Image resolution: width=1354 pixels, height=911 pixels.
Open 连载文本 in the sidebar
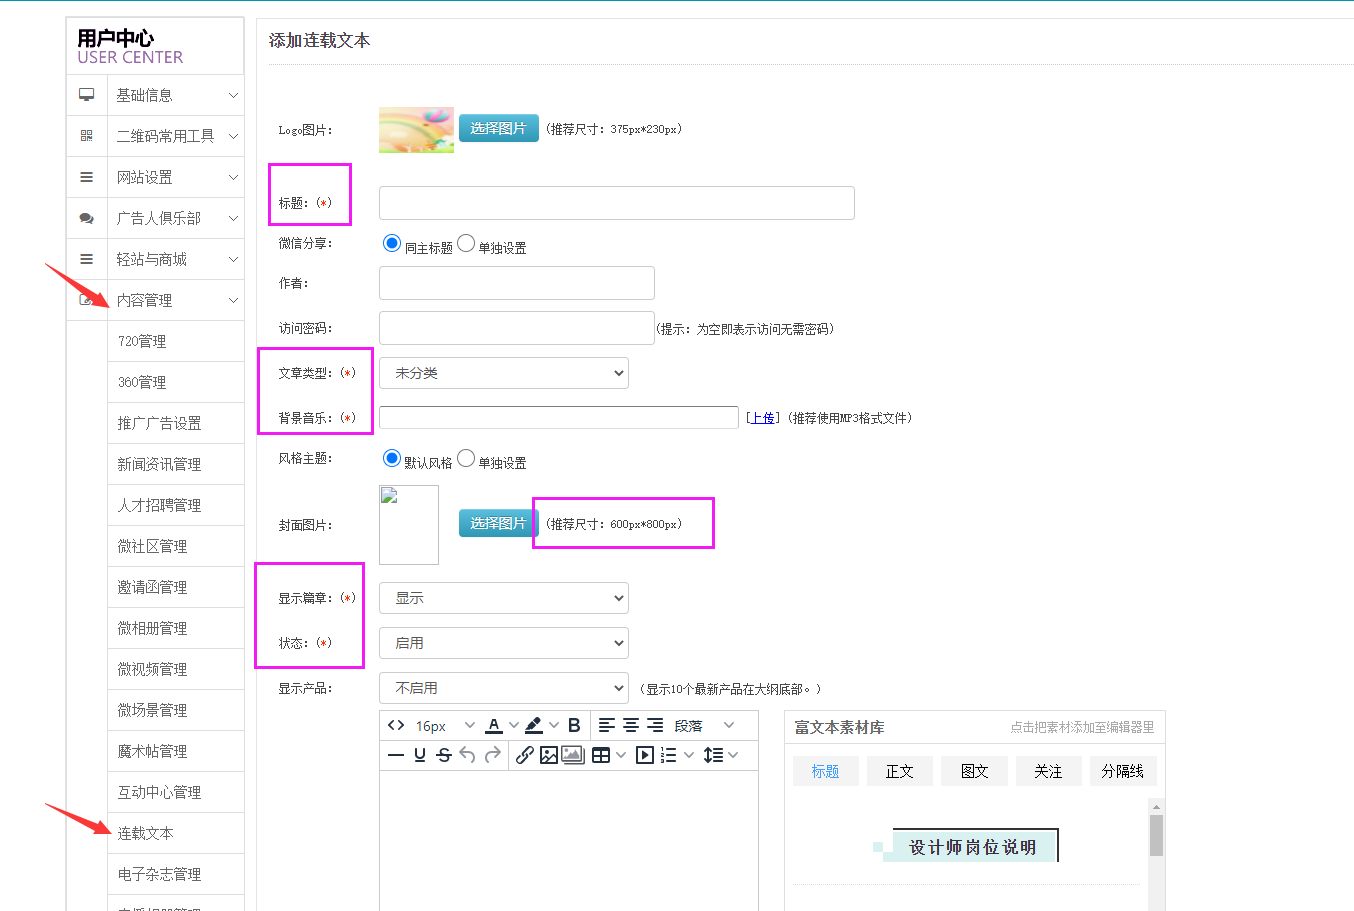coord(146,833)
